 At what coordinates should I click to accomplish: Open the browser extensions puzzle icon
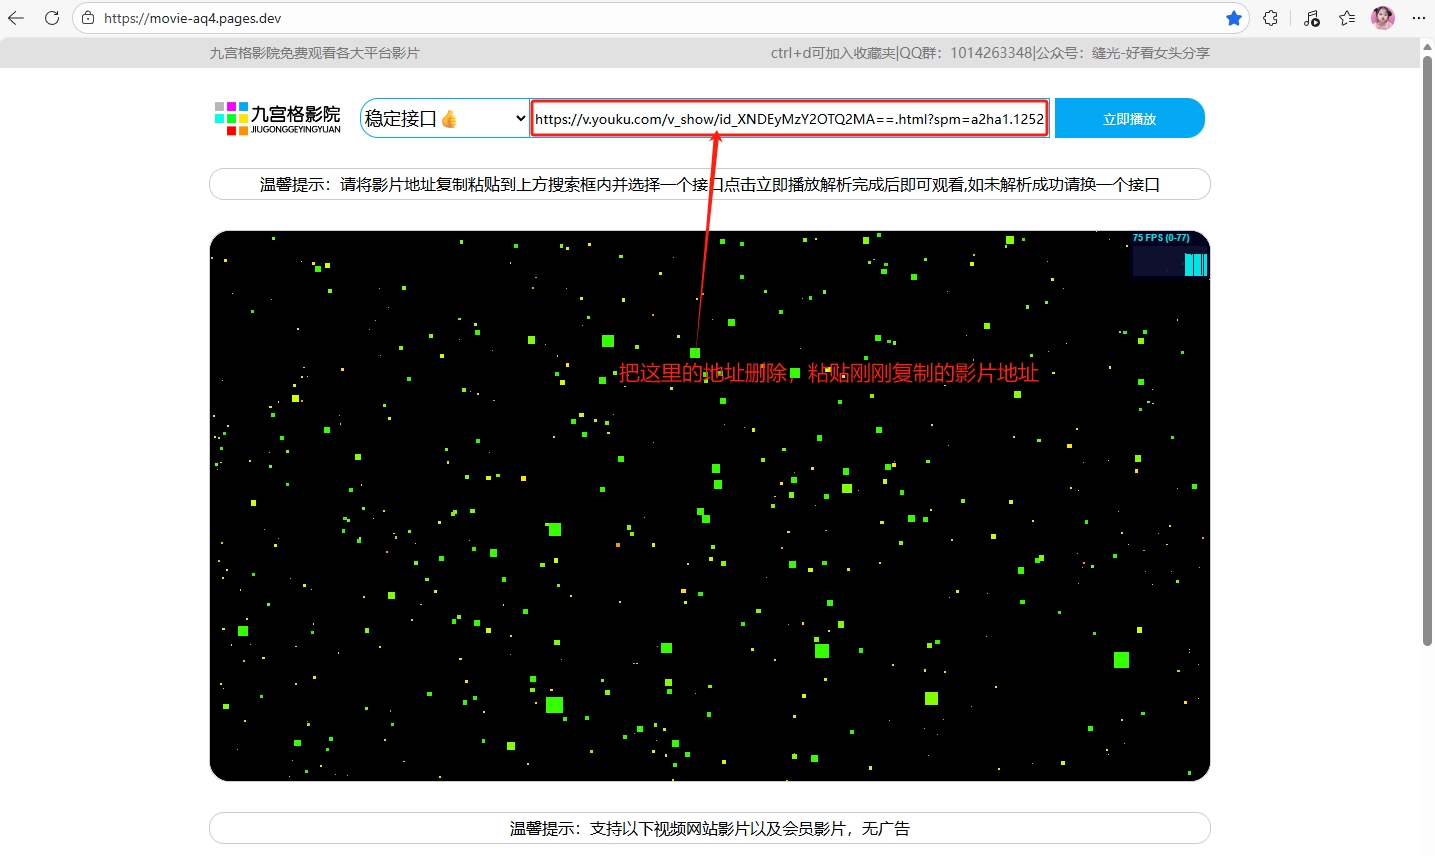click(1270, 18)
